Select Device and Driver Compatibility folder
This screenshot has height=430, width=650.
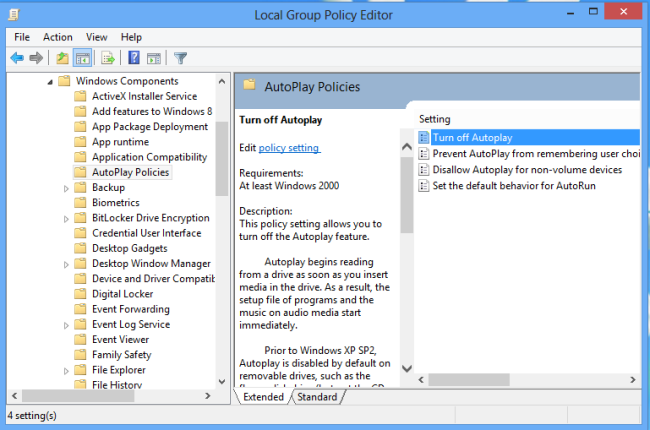point(153,279)
